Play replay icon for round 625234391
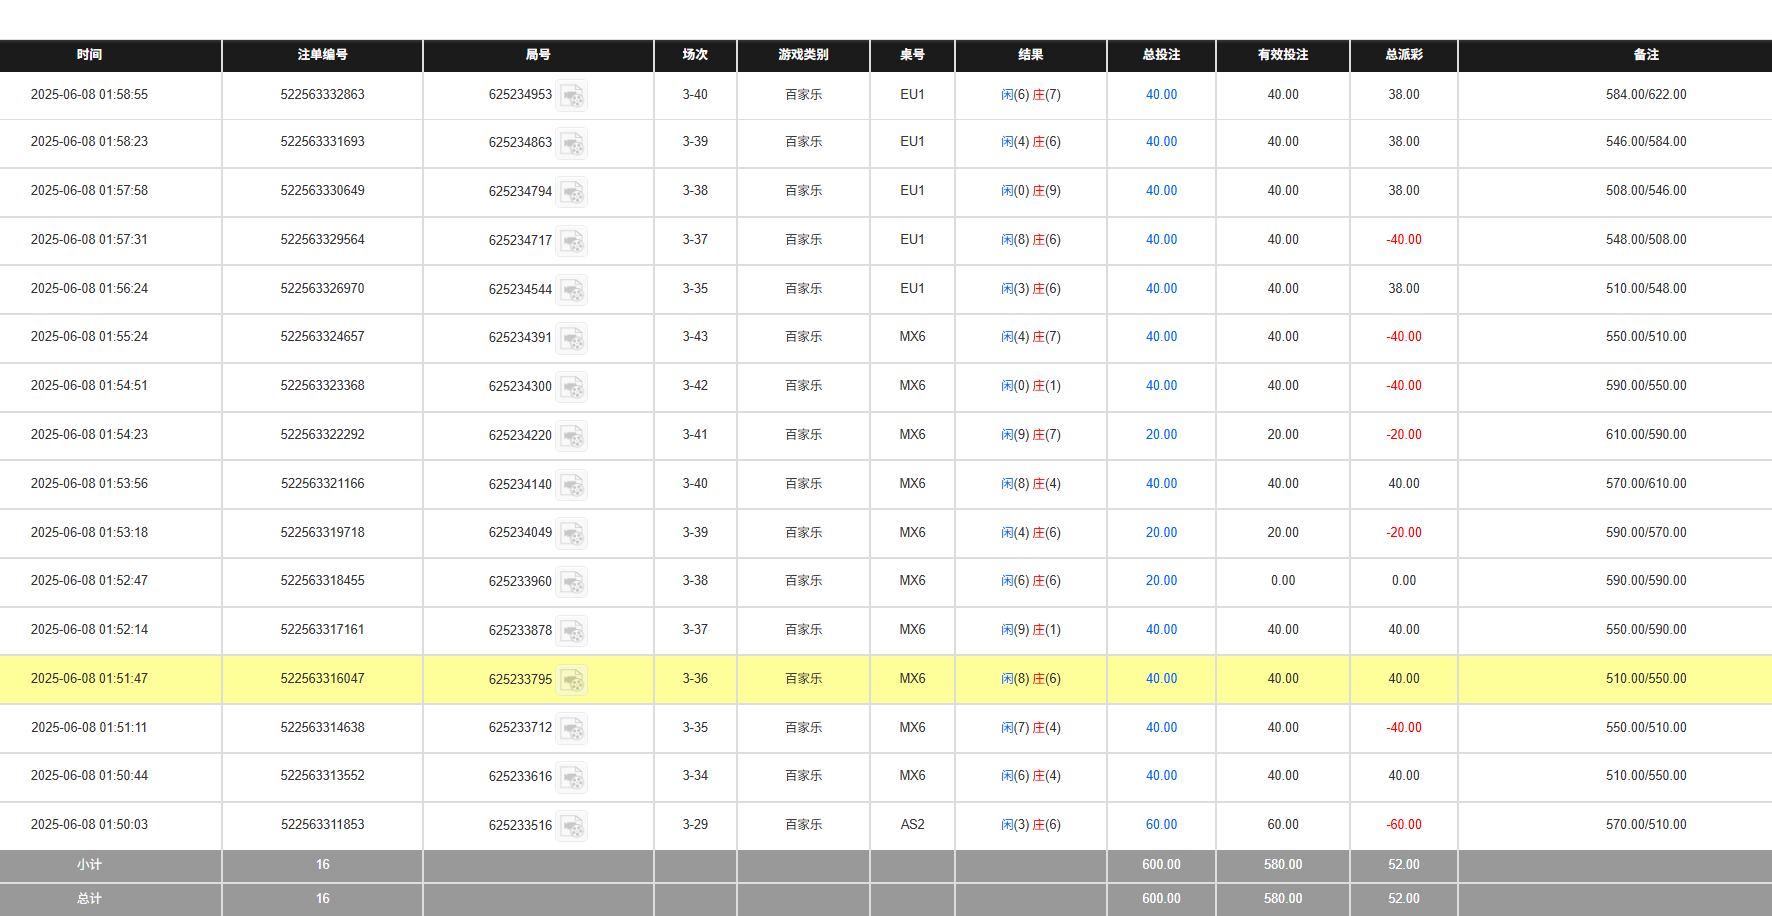The height and width of the screenshot is (916, 1772). point(572,338)
